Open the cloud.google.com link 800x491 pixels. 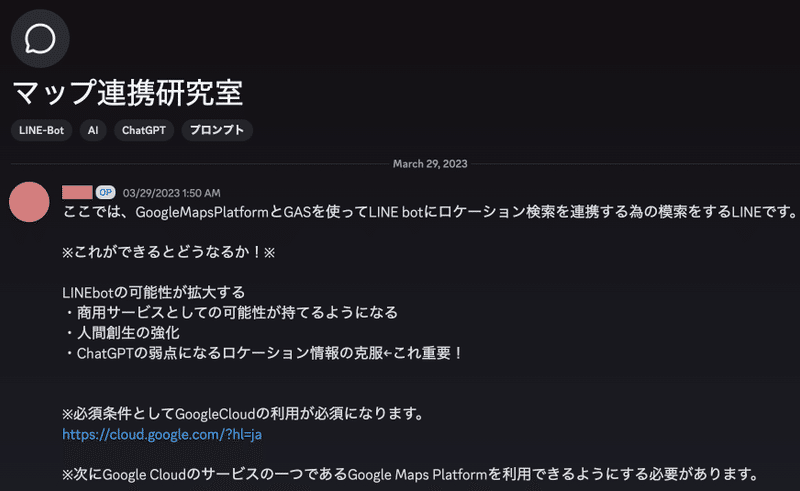coord(162,434)
